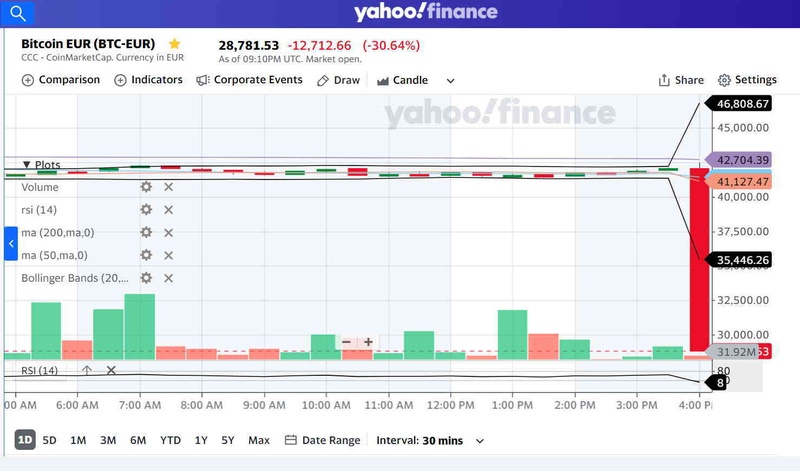
Task: Remove the ma (200,ma,0) plot
Action: [168, 233]
